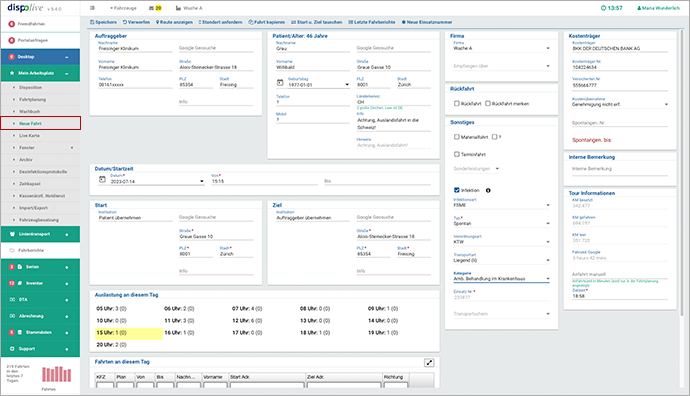Image resolution: width=690 pixels, height=396 pixels.
Task: Open the Transportart dropdown showing Liegend
Action: coord(502,260)
